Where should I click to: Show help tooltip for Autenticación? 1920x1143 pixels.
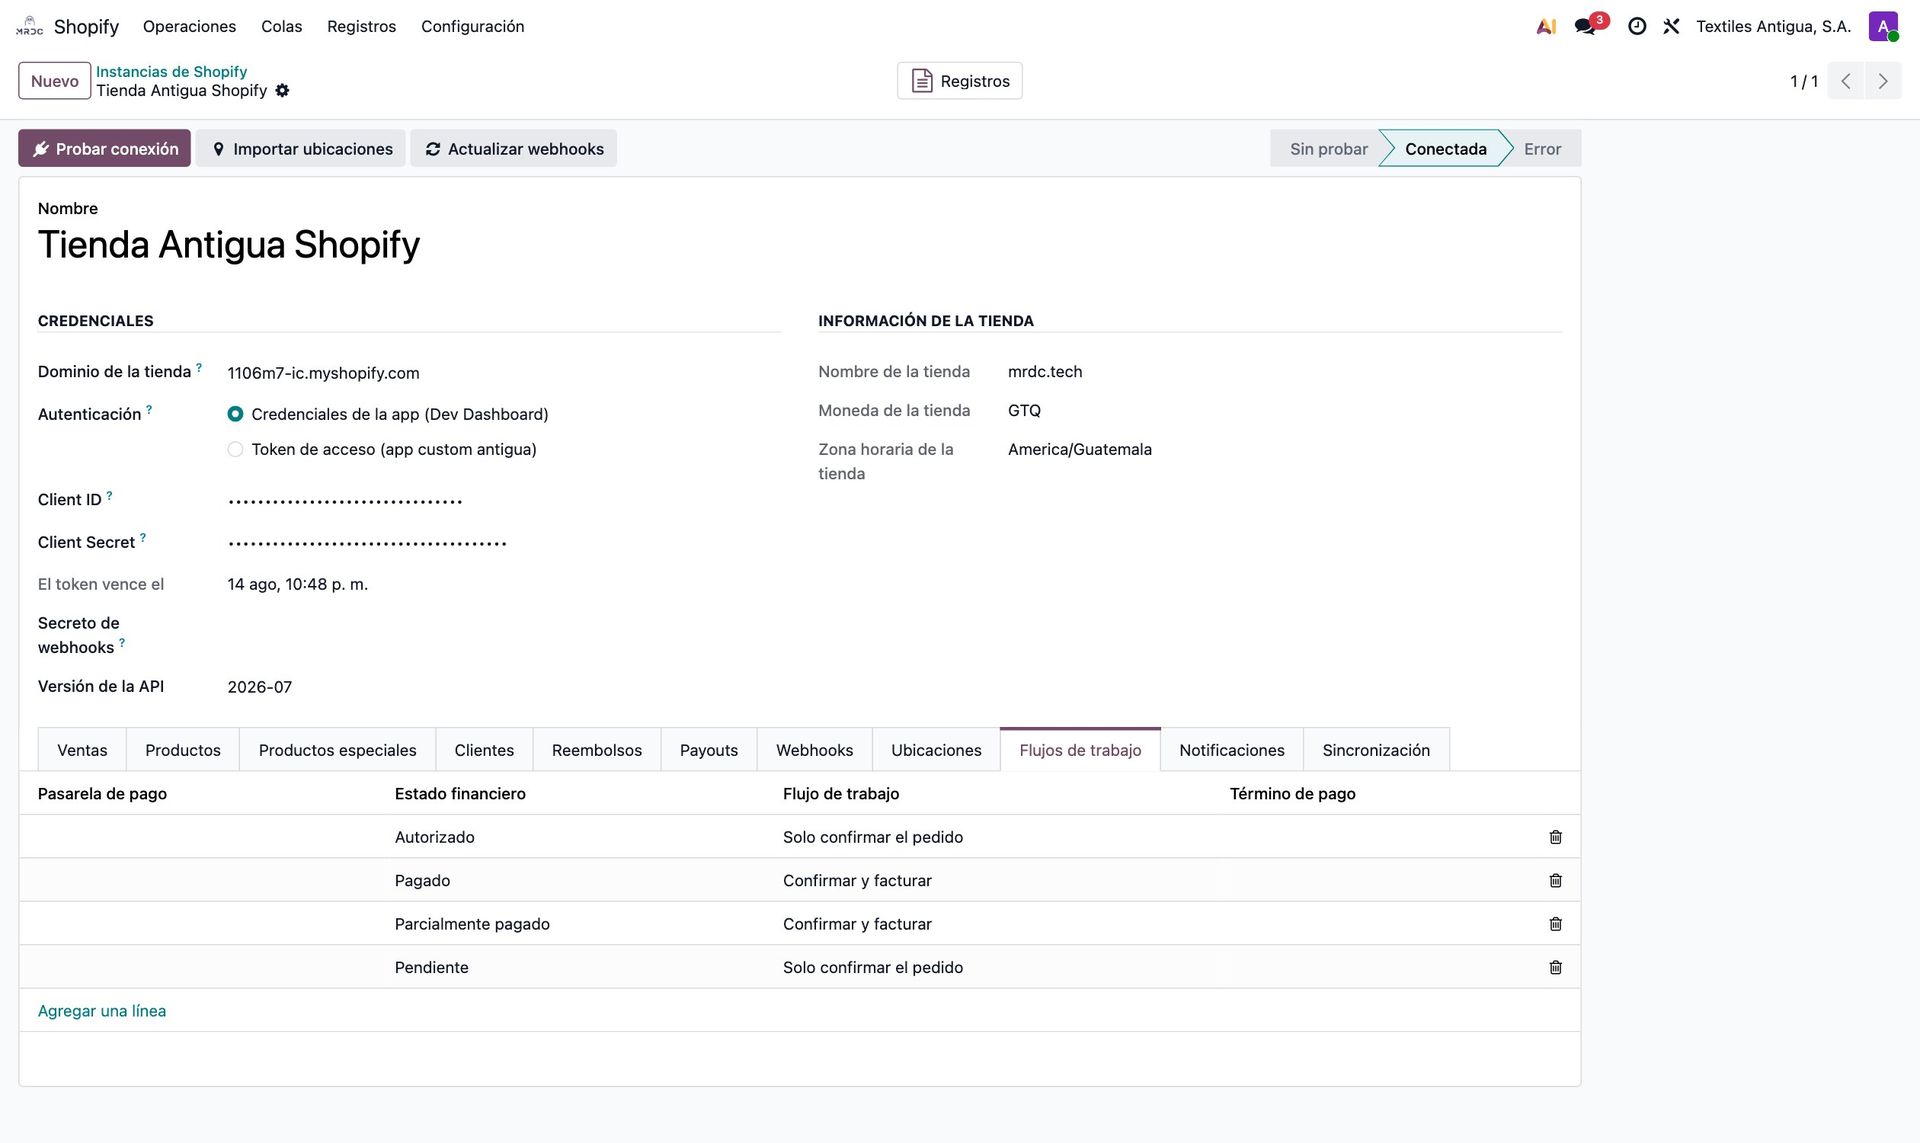click(x=149, y=409)
